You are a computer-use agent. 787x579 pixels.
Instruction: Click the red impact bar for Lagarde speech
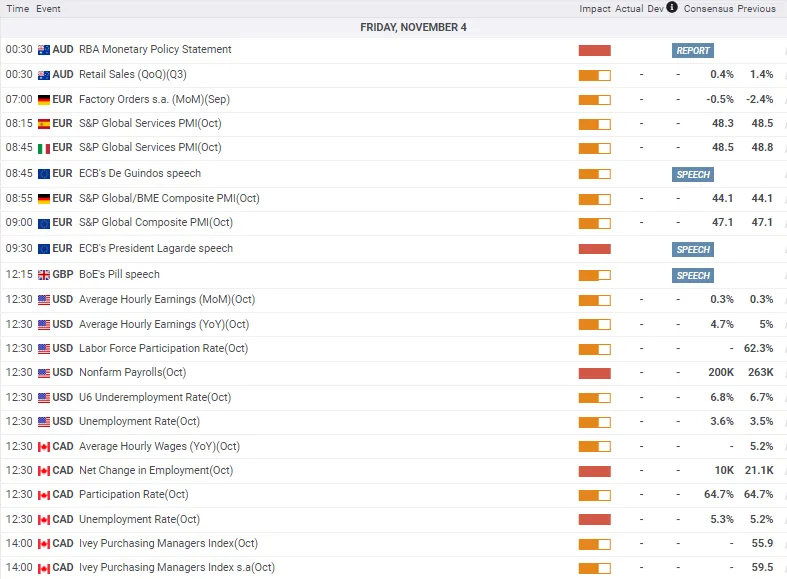point(594,249)
